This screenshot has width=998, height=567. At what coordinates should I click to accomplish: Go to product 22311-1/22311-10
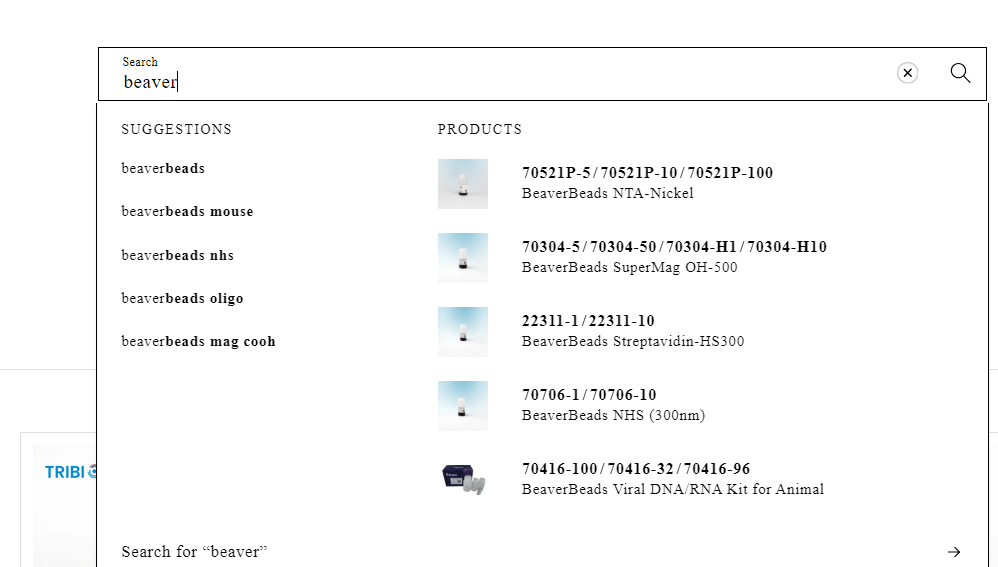(588, 321)
